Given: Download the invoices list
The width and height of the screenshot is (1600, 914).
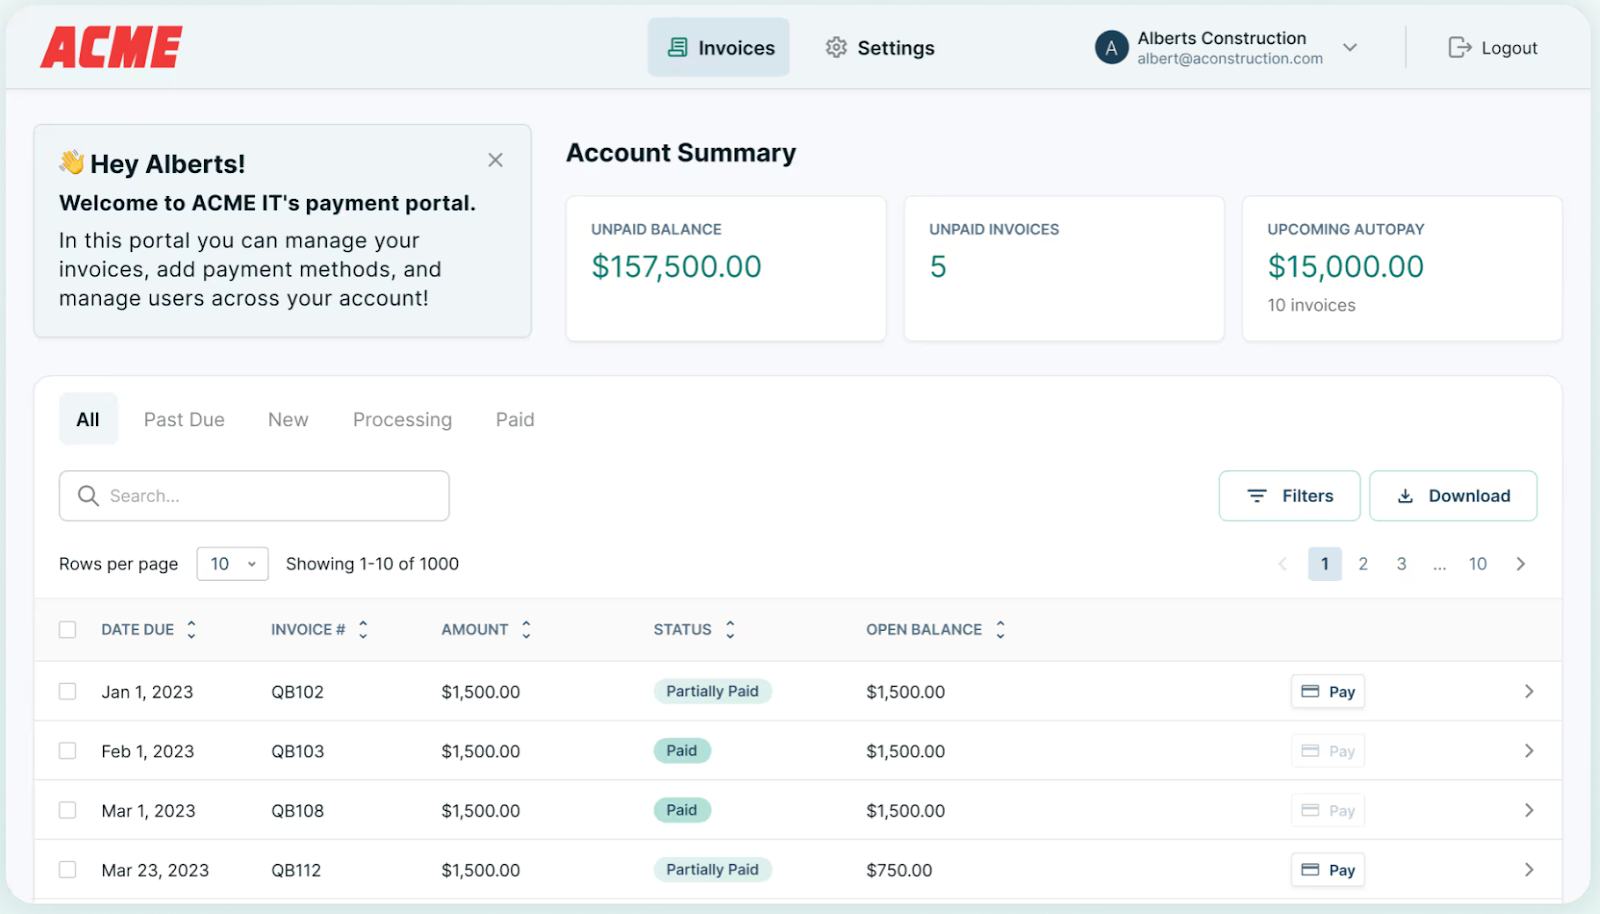Looking at the screenshot, I should (x=1453, y=496).
